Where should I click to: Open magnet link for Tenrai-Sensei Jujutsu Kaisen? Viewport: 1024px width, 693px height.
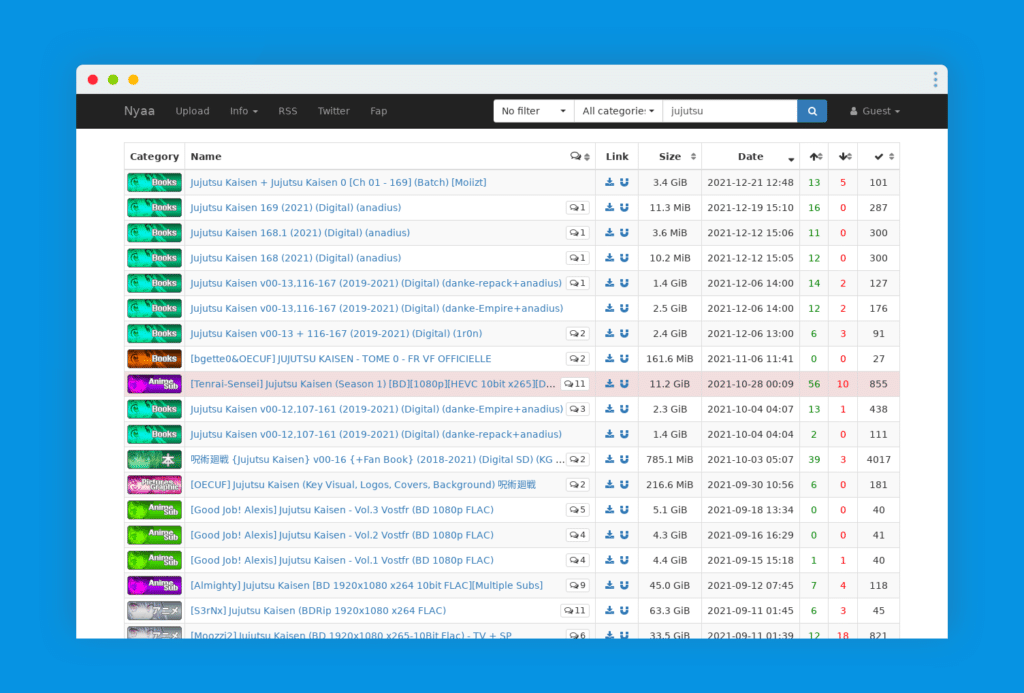tap(624, 384)
